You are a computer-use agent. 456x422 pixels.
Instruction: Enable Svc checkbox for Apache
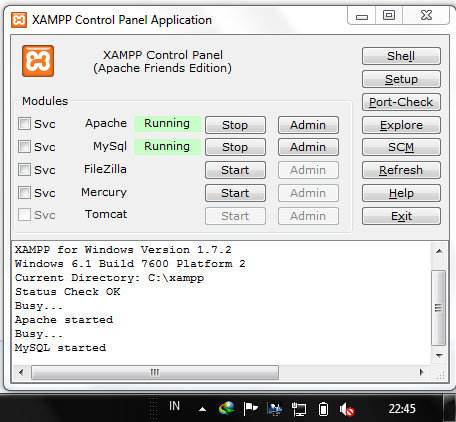pos(24,124)
